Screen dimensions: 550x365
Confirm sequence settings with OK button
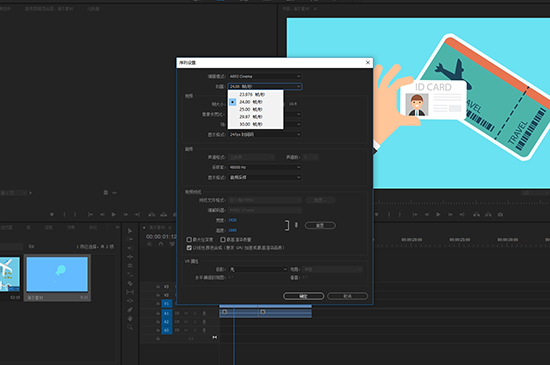303,296
